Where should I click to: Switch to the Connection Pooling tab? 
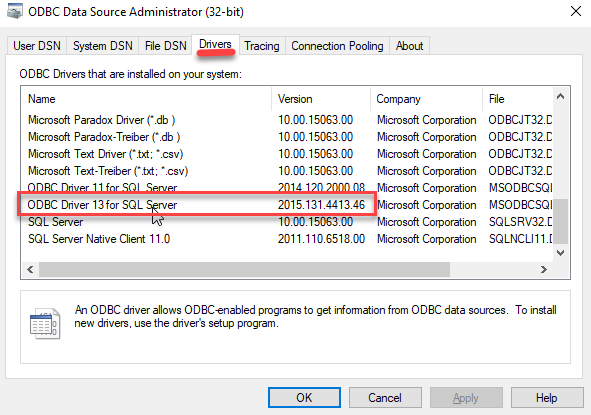coord(337,46)
